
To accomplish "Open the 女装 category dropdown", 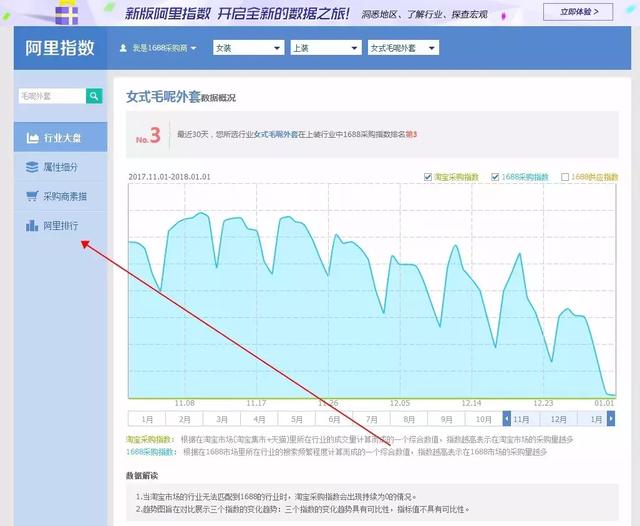I will (249, 48).
